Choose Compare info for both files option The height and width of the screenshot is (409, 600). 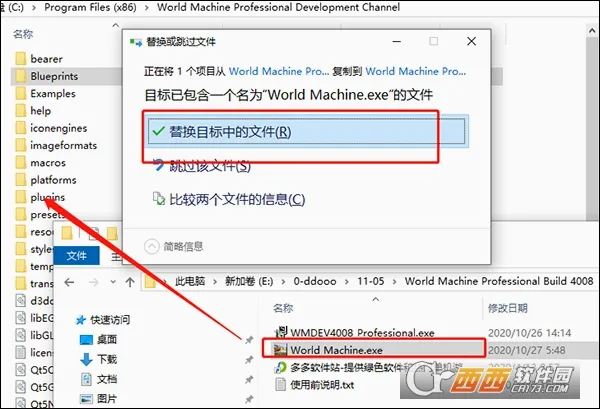coord(229,199)
